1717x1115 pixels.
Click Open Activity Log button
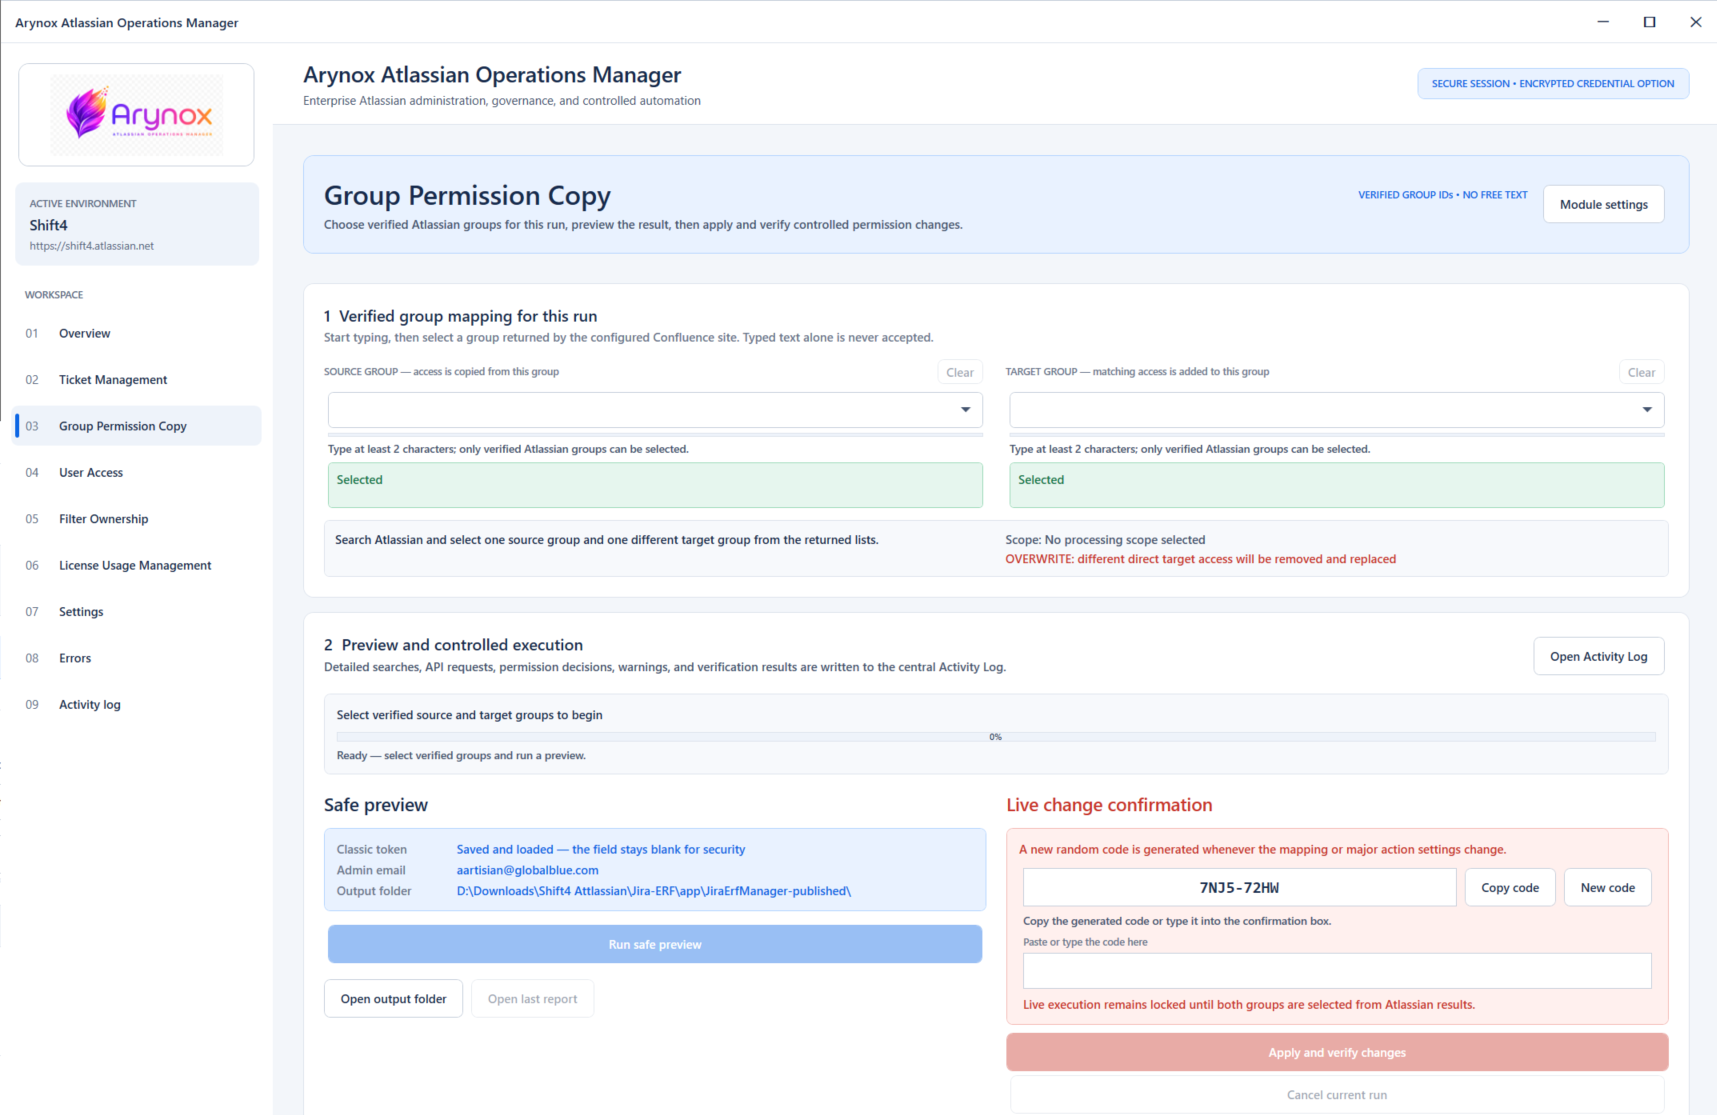coord(1598,656)
